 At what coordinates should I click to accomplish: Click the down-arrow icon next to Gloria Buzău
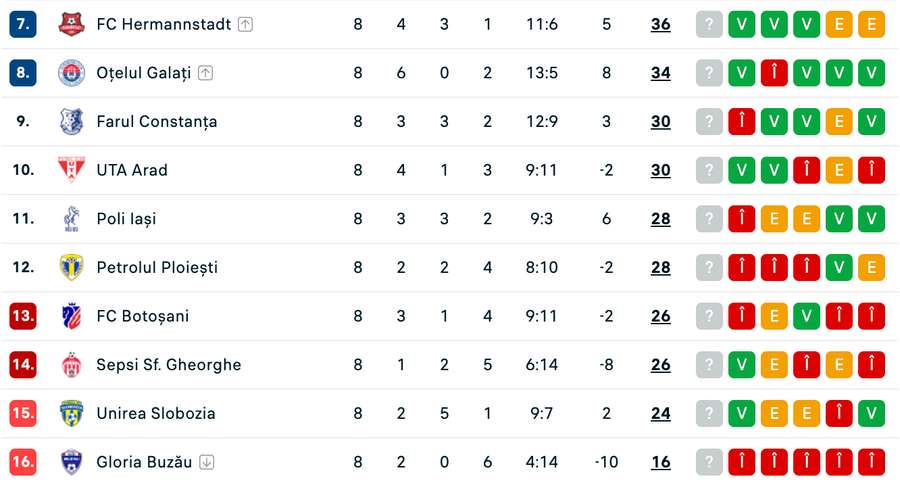pyautogui.click(x=207, y=462)
